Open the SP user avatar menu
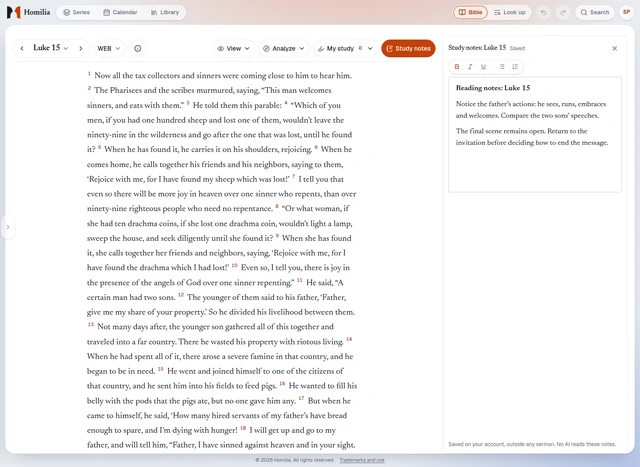Viewport: 640px width, 467px height. pyautogui.click(x=627, y=12)
